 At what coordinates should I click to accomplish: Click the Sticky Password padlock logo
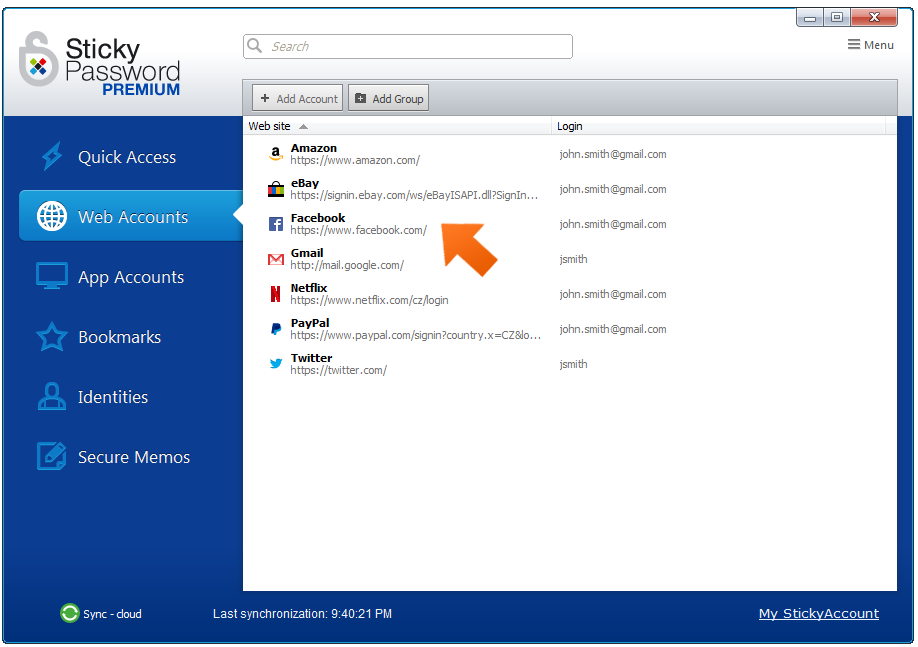click(x=39, y=60)
